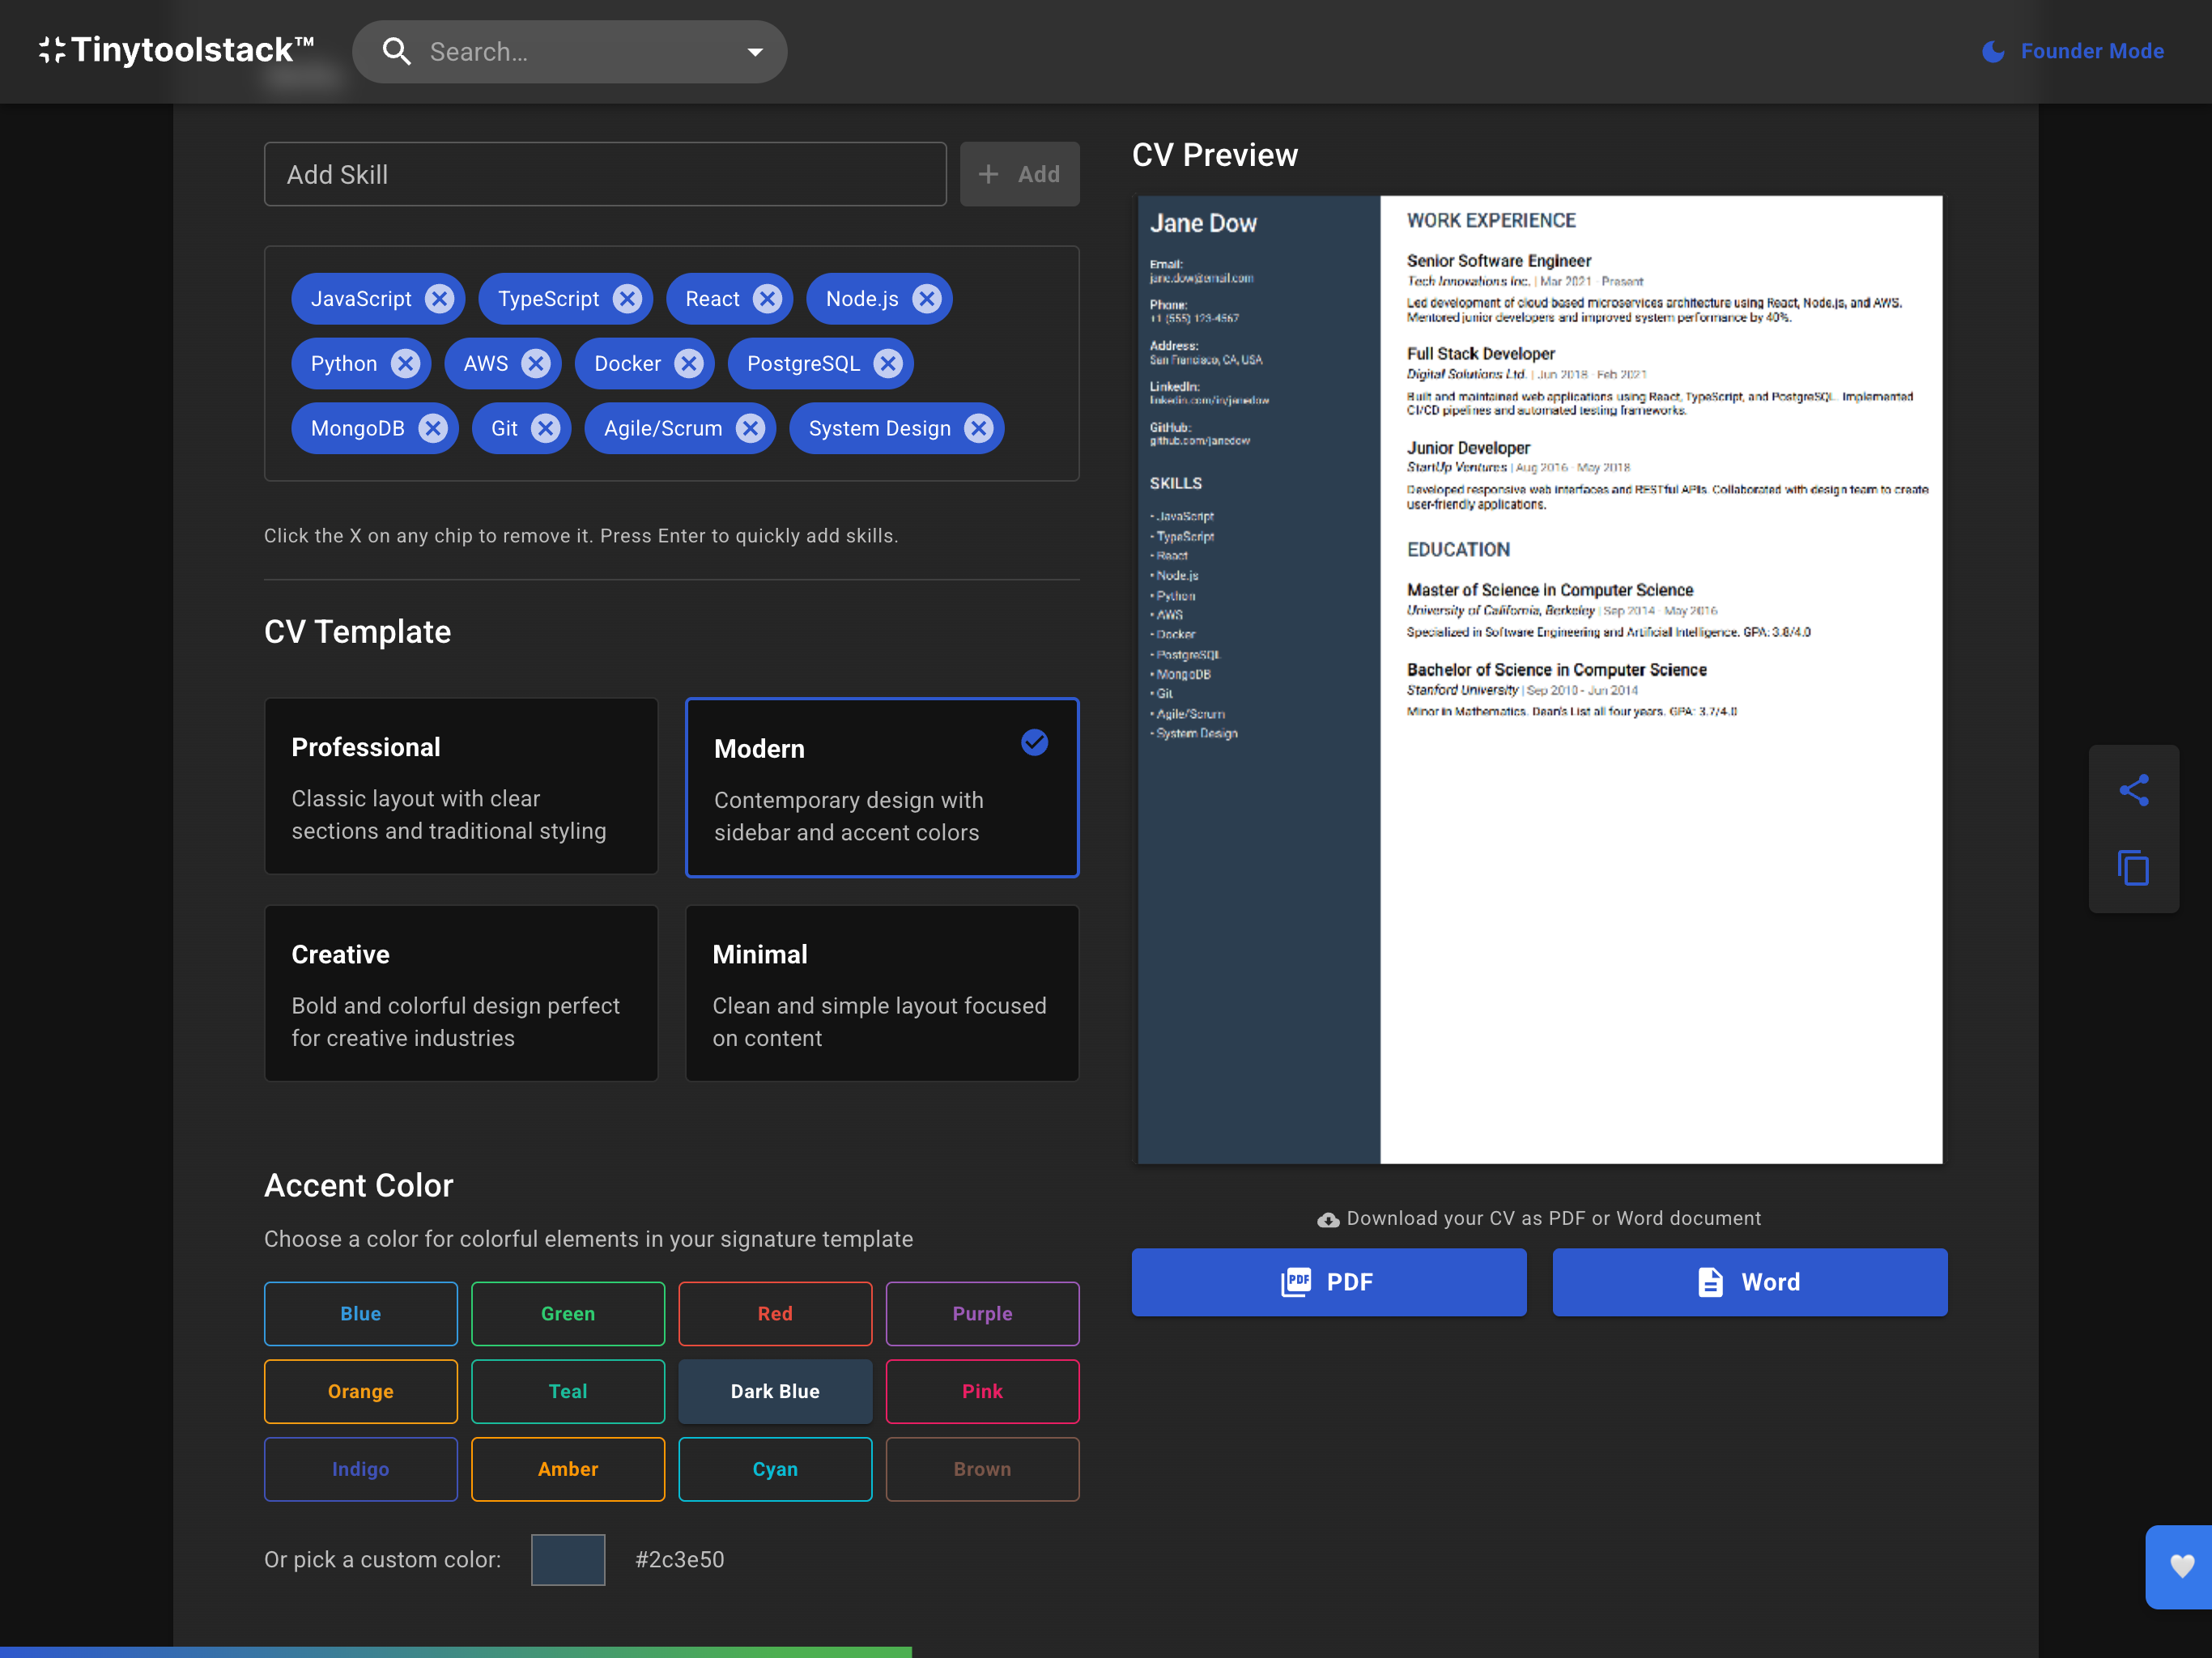This screenshot has width=2212, height=1658.
Task: Click the Add skill button
Action: tap(1019, 174)
